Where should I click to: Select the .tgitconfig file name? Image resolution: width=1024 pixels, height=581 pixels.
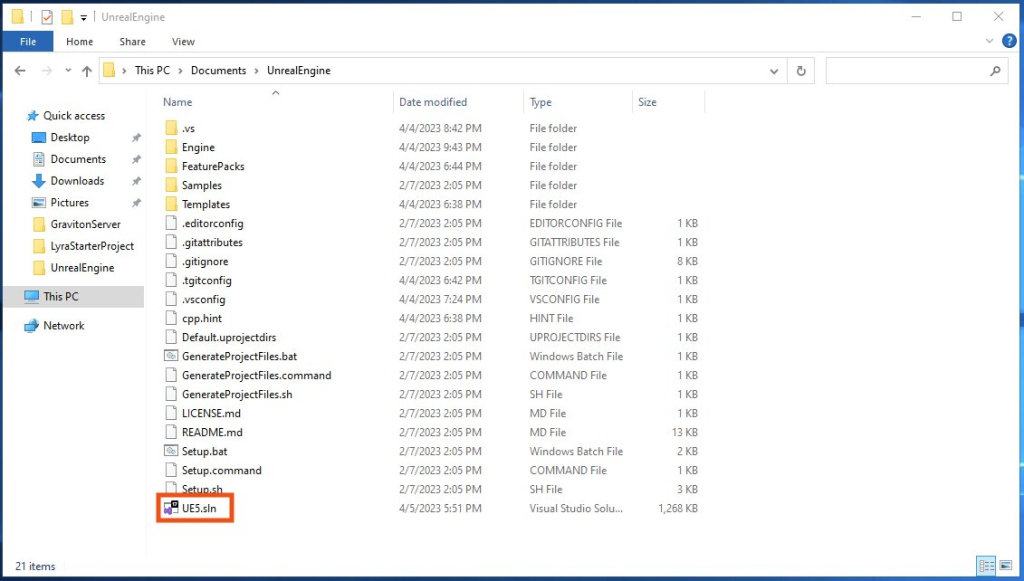[x=206, y=280]
